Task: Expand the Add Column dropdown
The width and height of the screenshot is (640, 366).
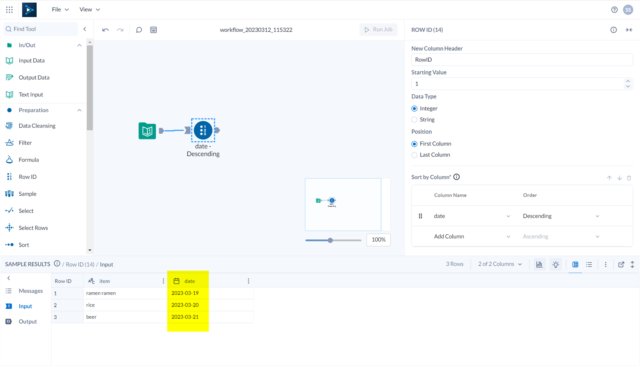Action: tap(471, 236)
